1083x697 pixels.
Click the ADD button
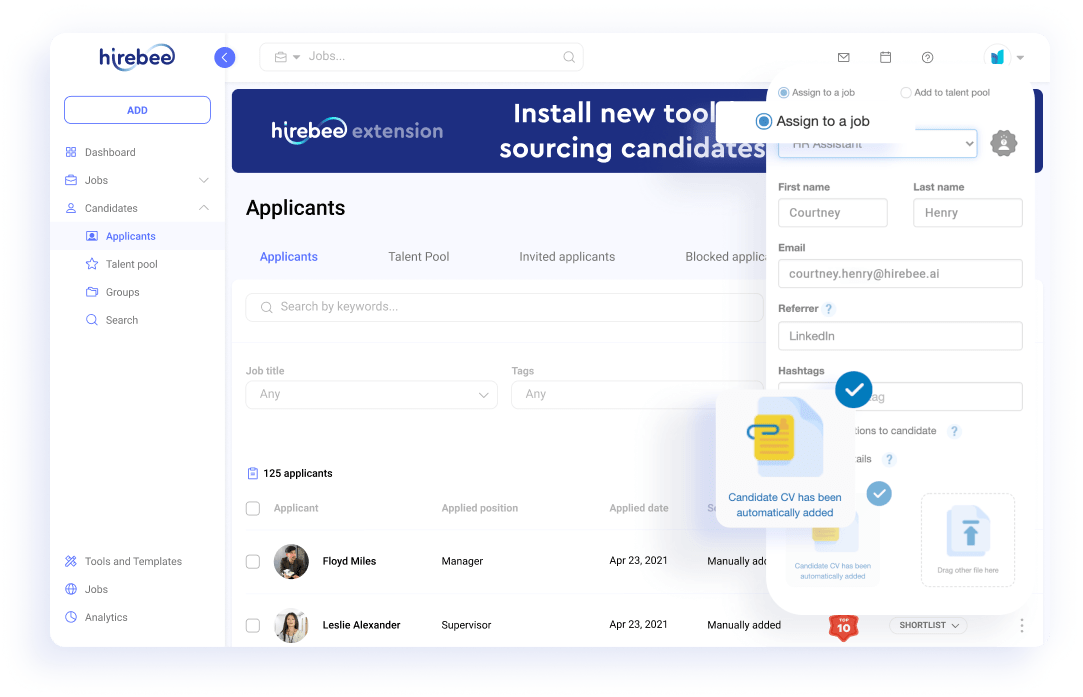137,110
